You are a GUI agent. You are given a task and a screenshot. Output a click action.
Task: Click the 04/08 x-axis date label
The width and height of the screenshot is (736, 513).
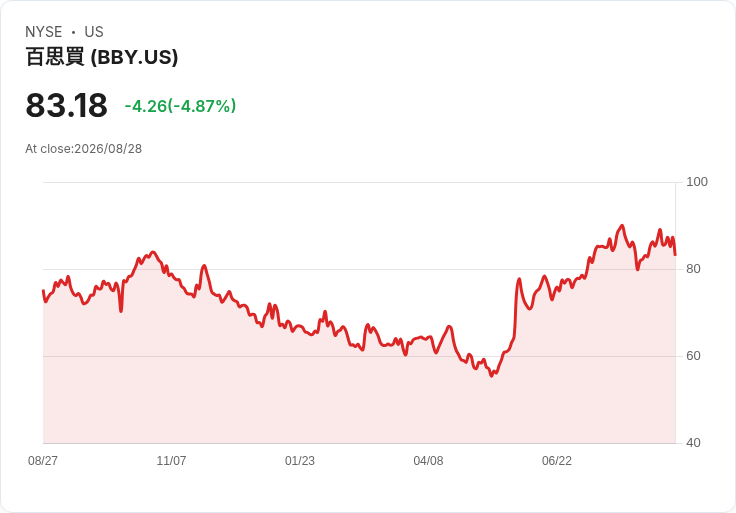point(428,461)
